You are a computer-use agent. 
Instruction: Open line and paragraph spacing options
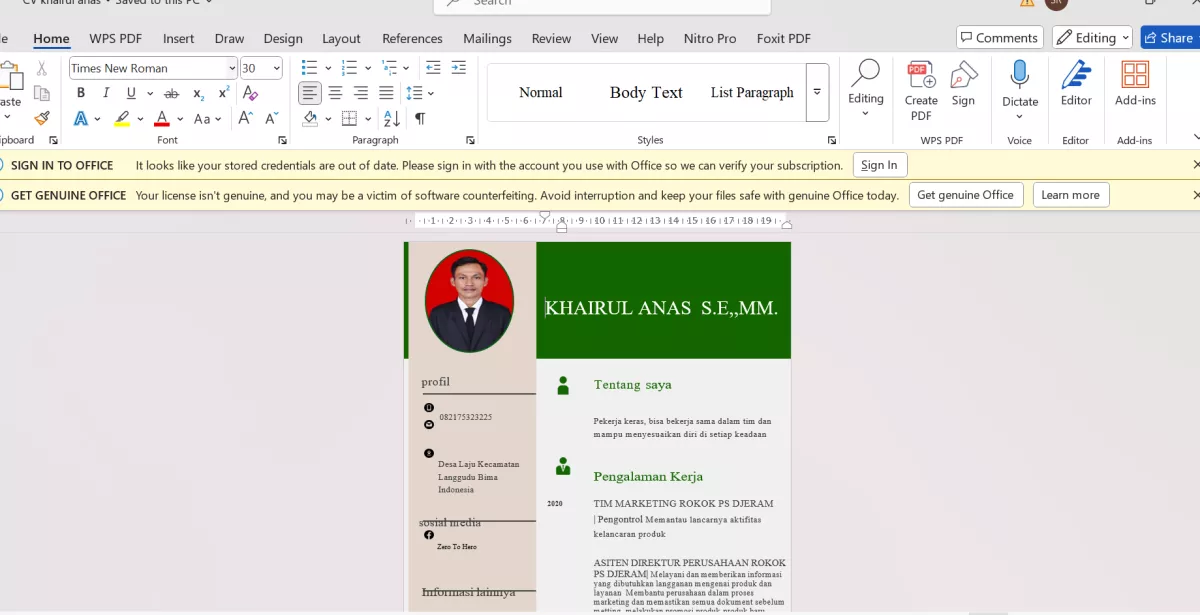pyautogui.click(x=420, y=93)
